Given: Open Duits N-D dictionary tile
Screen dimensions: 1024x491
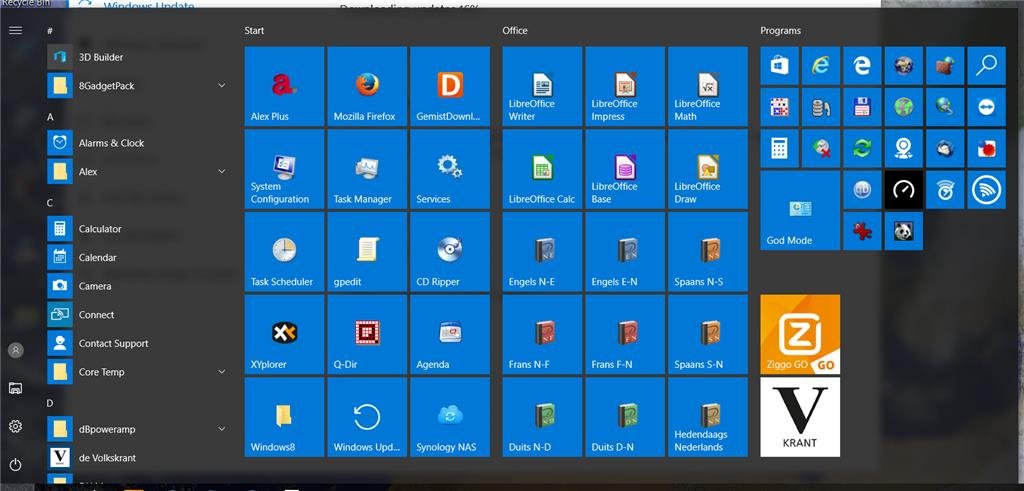Looking at the screenshot, I should 542,417.
